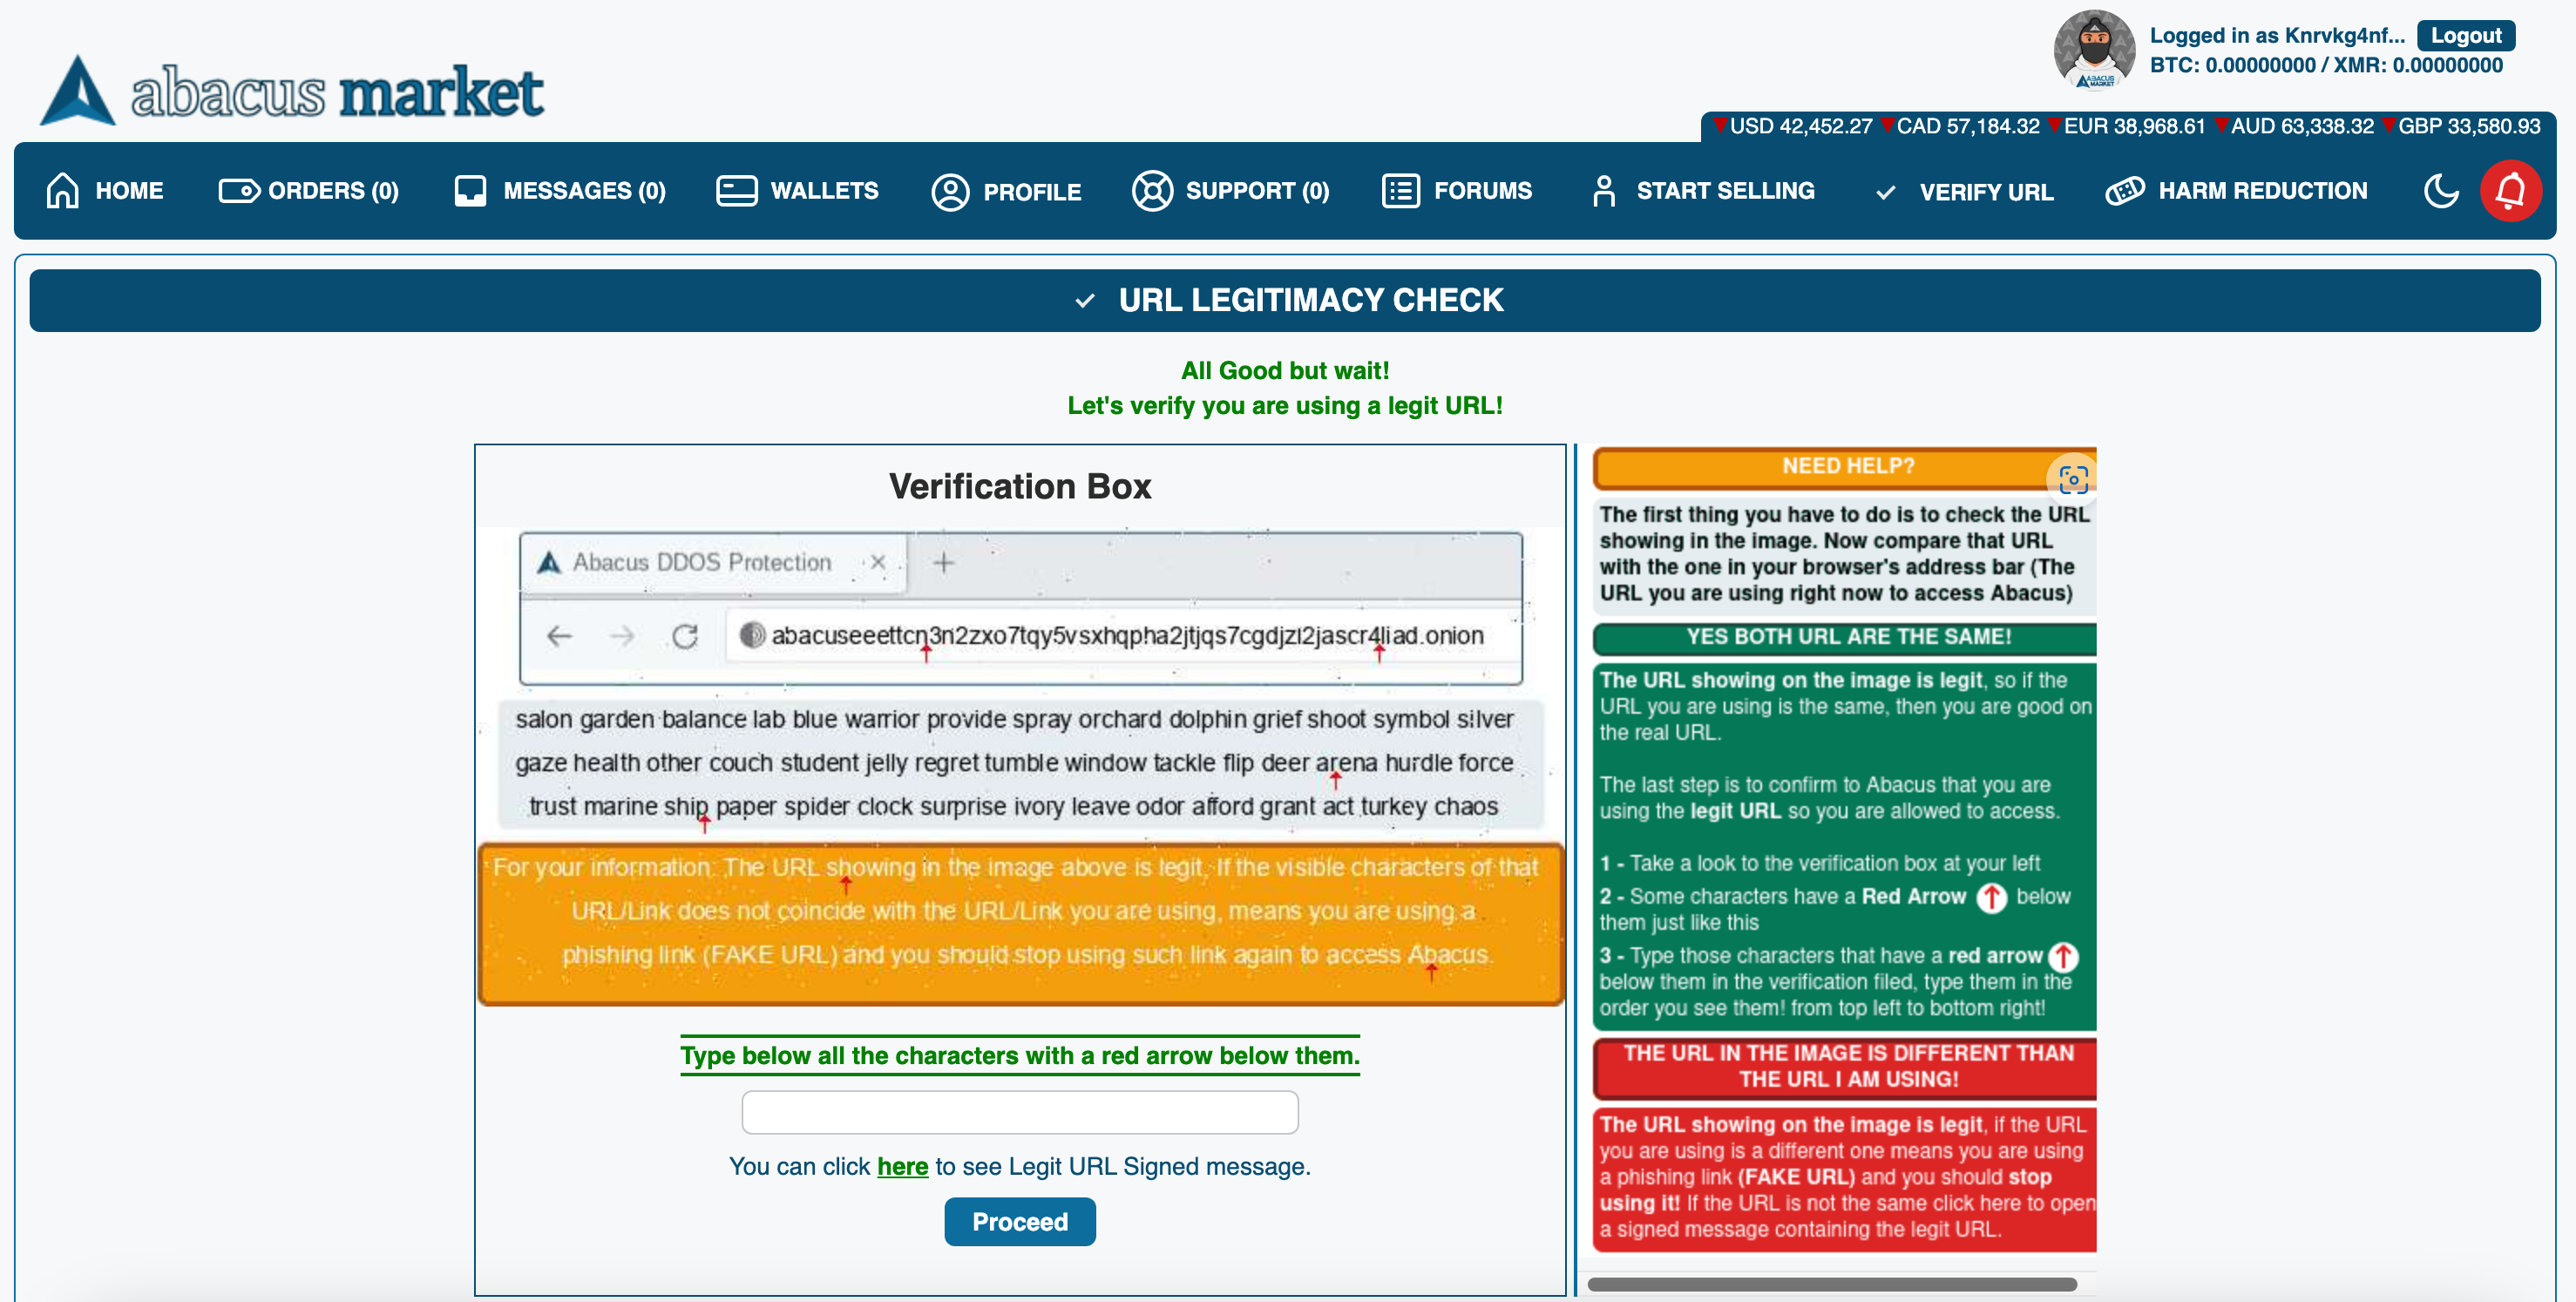
Task: Click the Forums list icon
Action: click(x=1401, y=190)
